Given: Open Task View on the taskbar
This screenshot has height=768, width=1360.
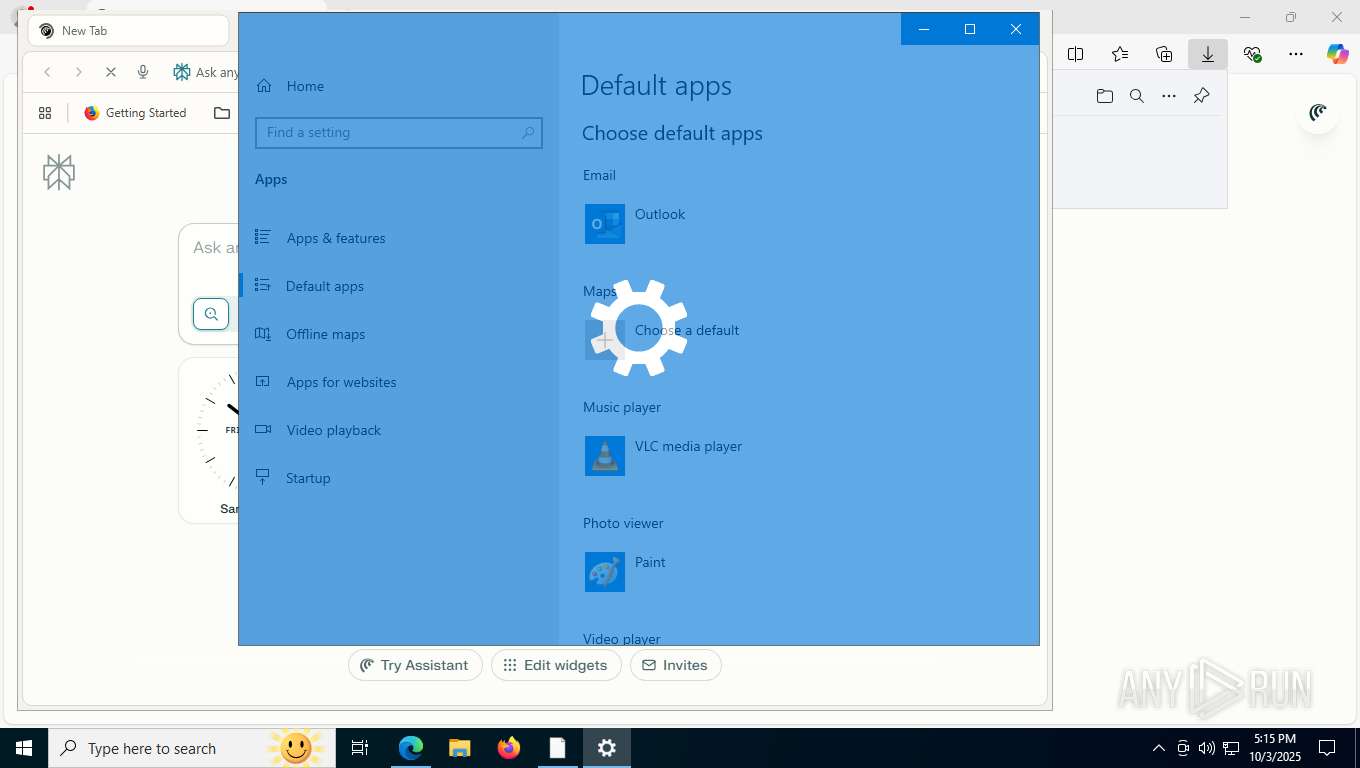Looking at the screenshot, I should pyautogui.click(x=360, y=748).
